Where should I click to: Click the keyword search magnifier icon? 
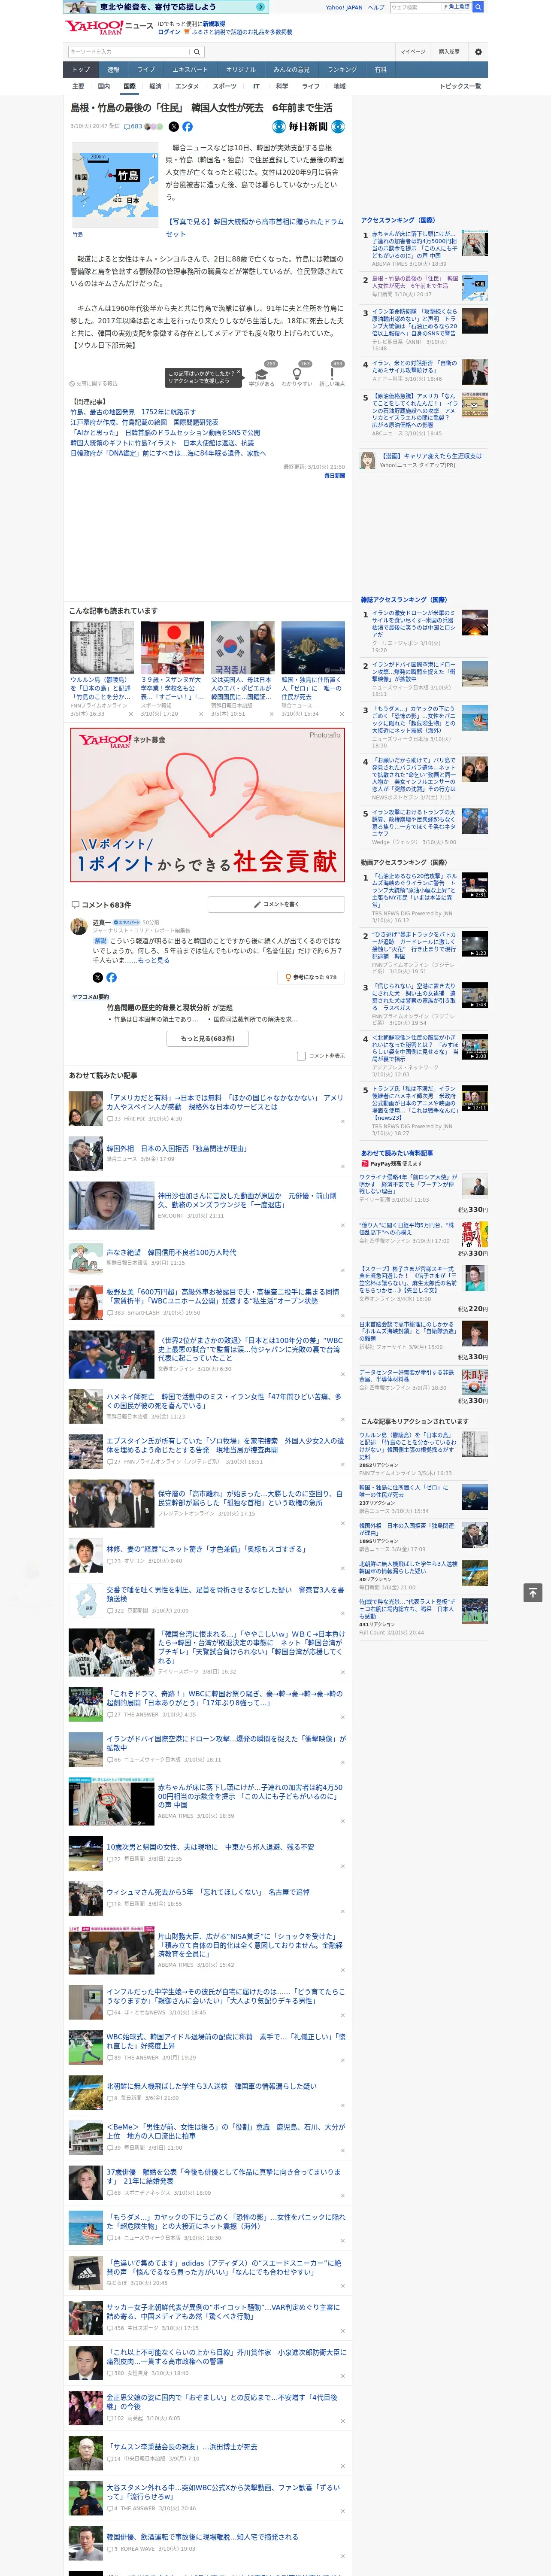coord(196,52)
